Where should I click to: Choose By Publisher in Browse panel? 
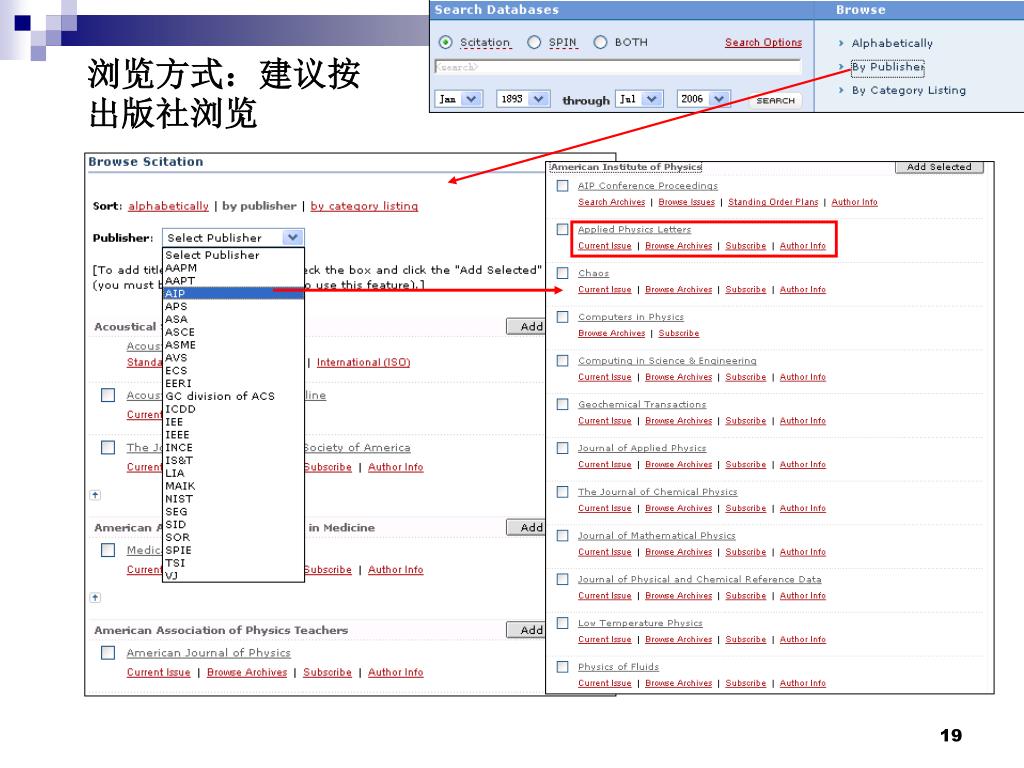(x=888, y=67)
